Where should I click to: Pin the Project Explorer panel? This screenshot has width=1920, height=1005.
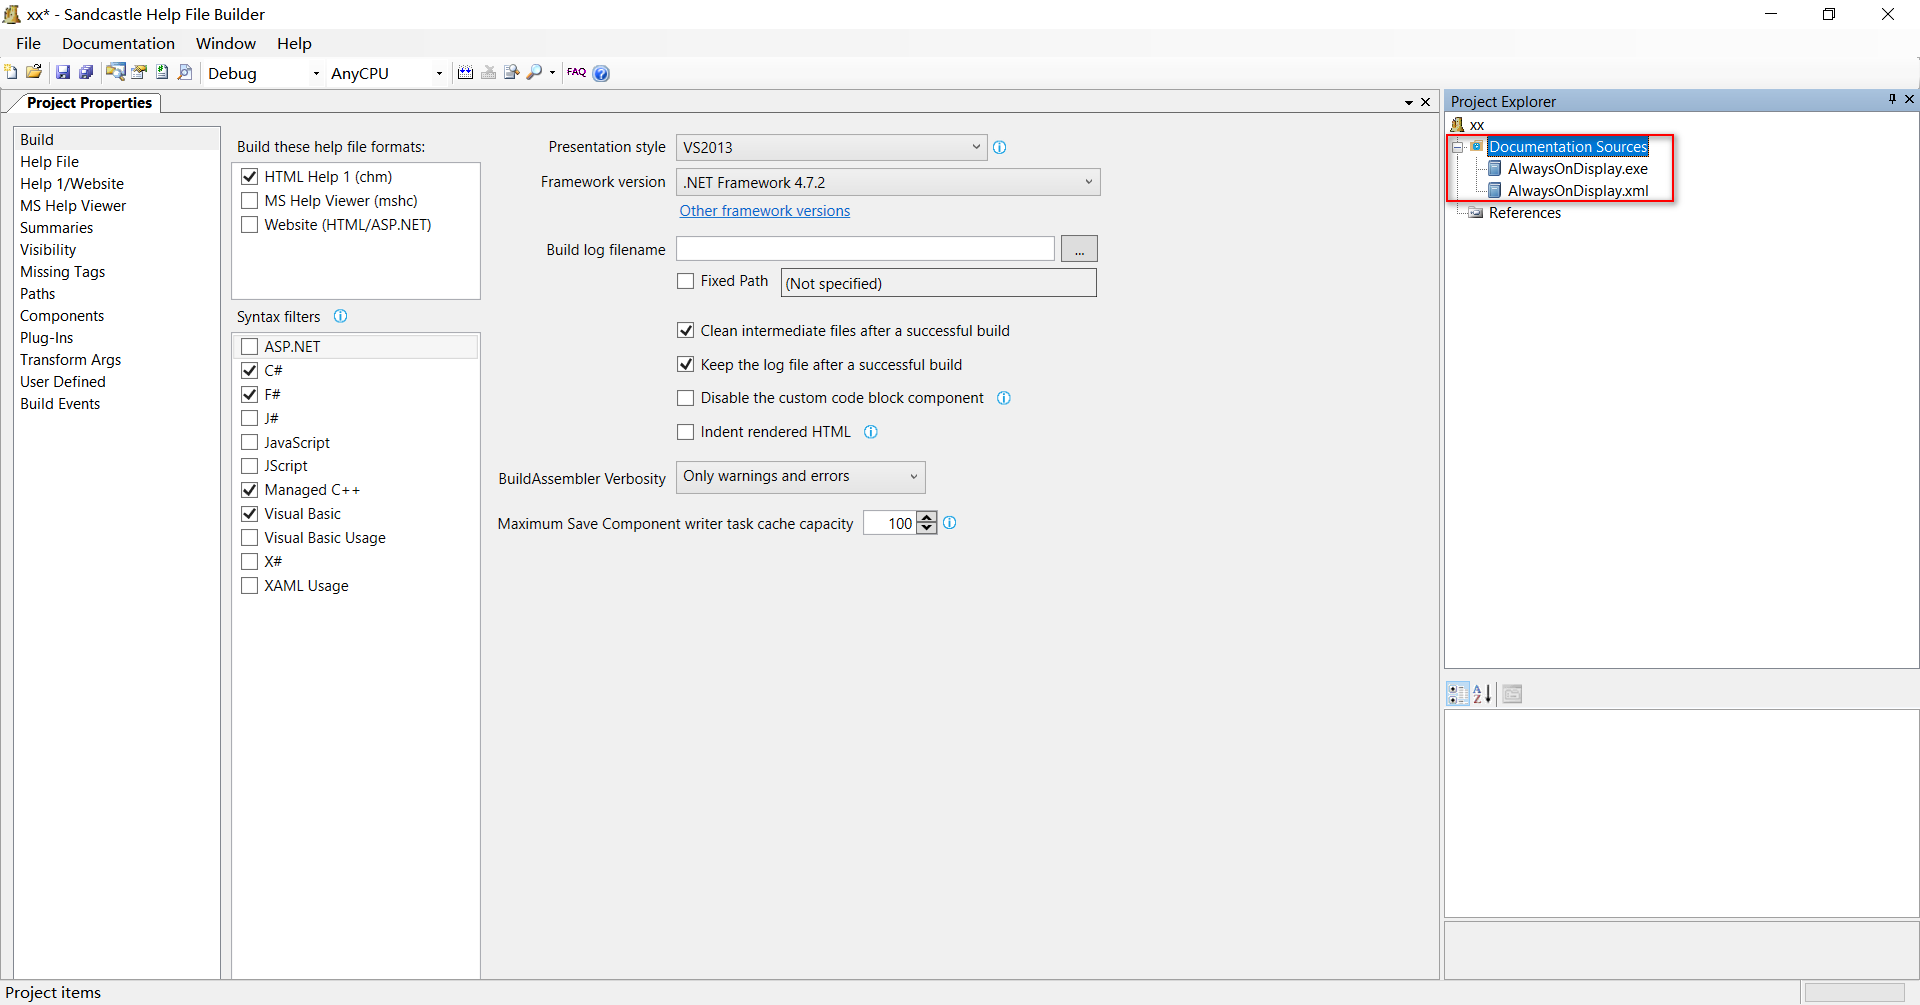coord(1892,99)
